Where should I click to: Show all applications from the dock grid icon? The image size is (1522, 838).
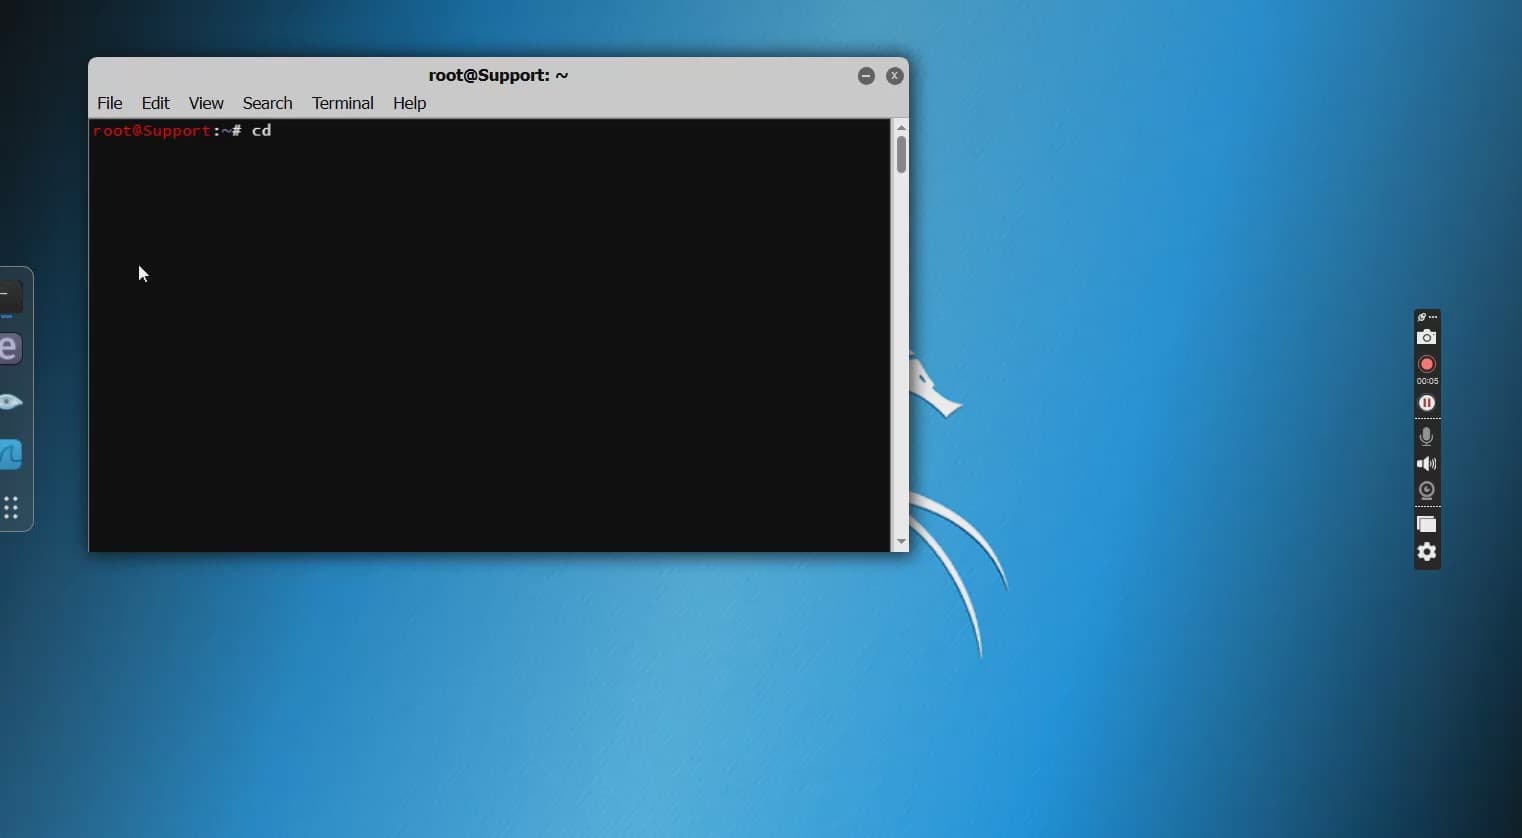point(11,508)
